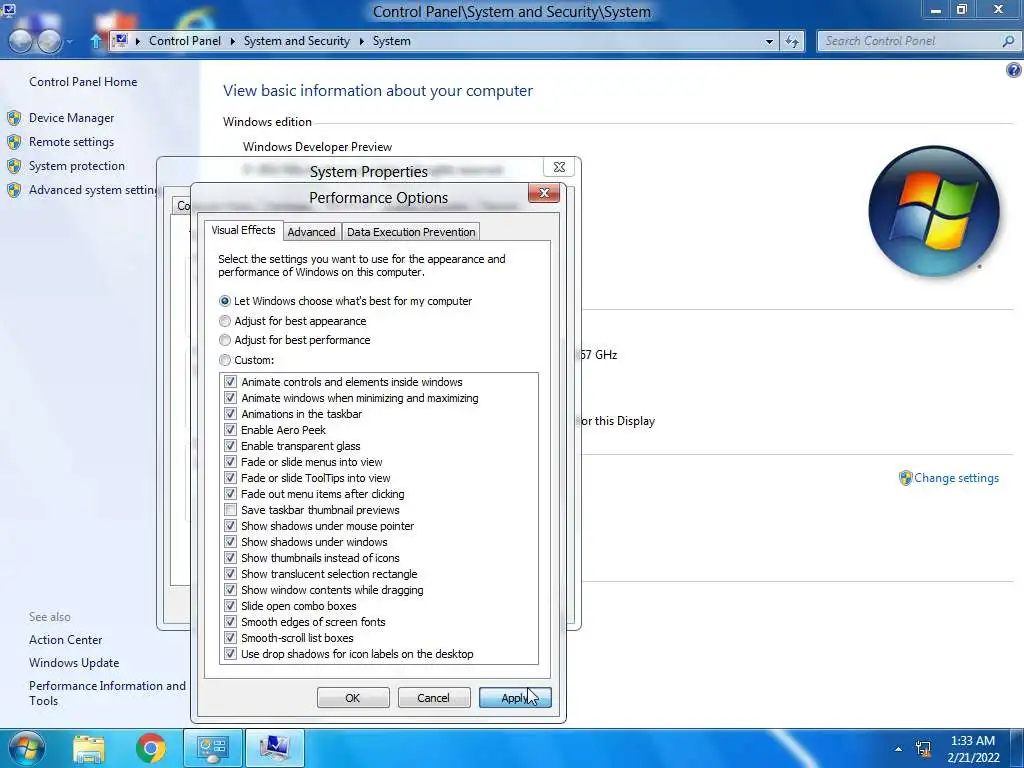Screen dimensions: 1024x768
Task: Close the Performance Options dialog
Action: 543,193
